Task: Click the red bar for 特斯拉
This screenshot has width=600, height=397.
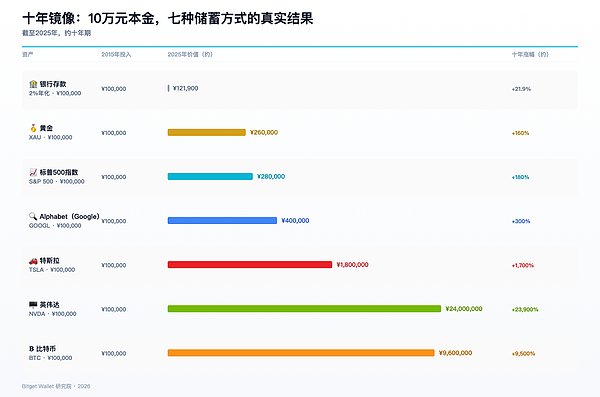Action: coord(250,265)
